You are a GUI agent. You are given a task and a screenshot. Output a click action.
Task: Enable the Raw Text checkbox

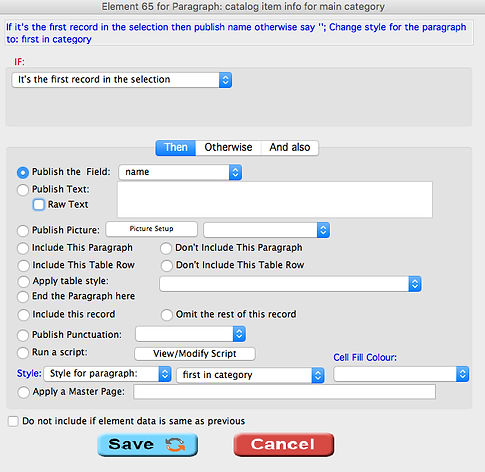[39, 204]
